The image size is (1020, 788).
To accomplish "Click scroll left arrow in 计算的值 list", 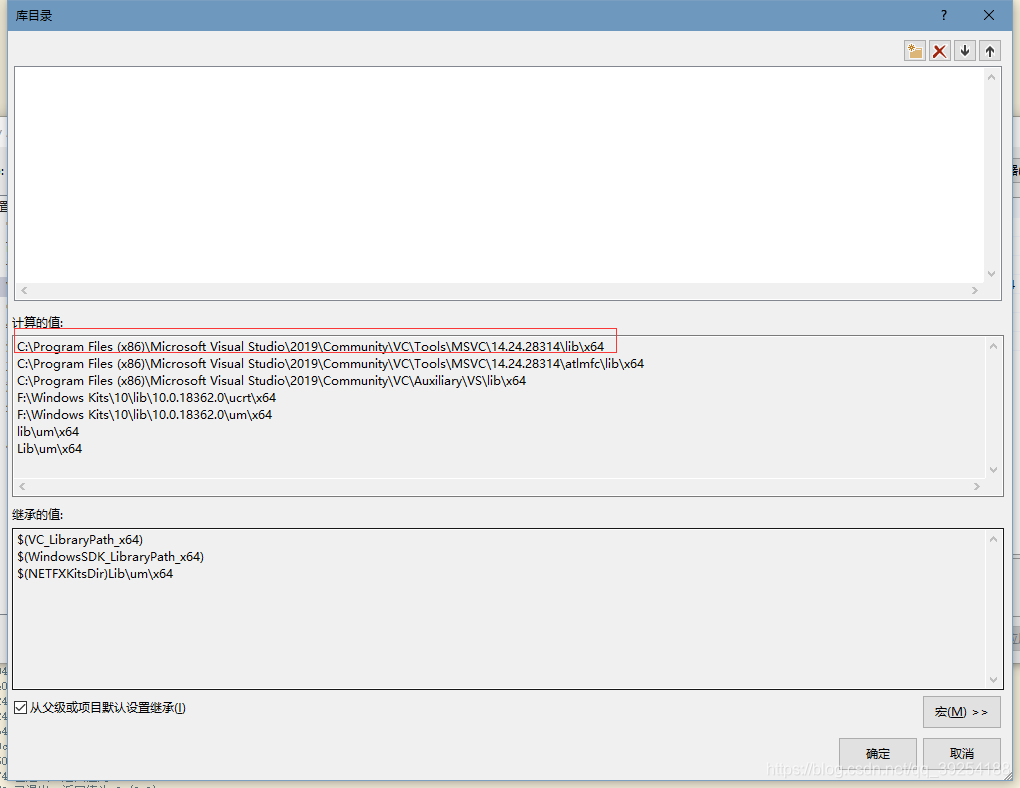I will pos(22,486).
